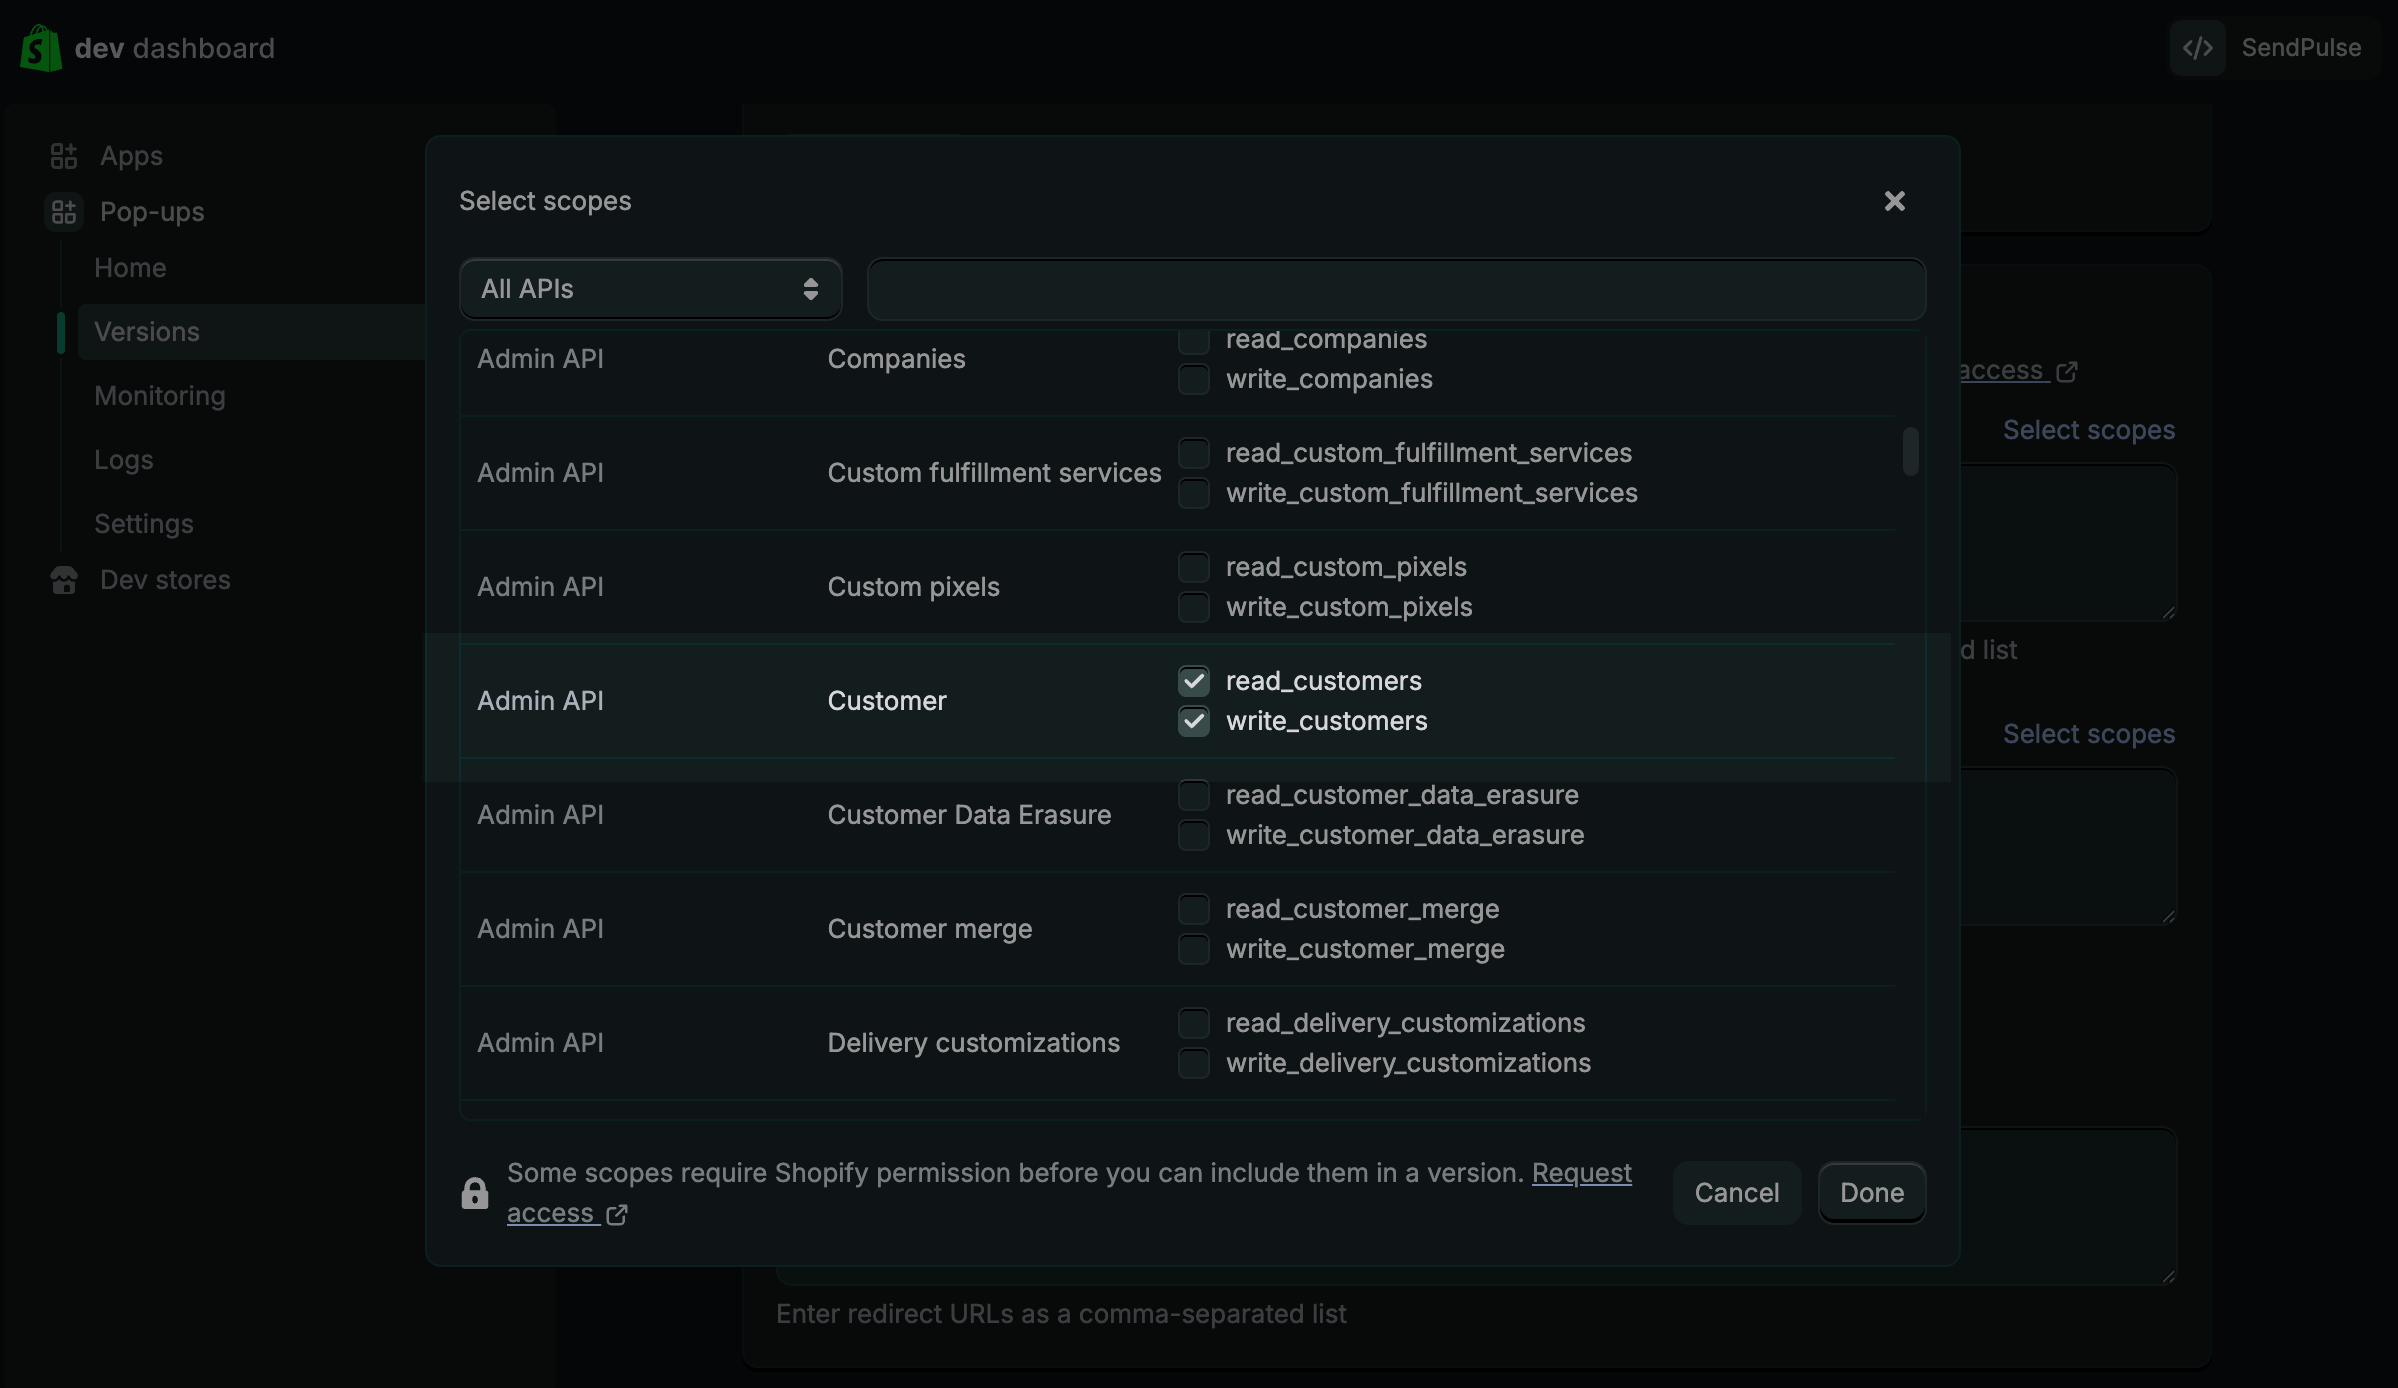
Task: Click the Shopify bag logo
Action: pyautogui.click(x=41, y=48)
